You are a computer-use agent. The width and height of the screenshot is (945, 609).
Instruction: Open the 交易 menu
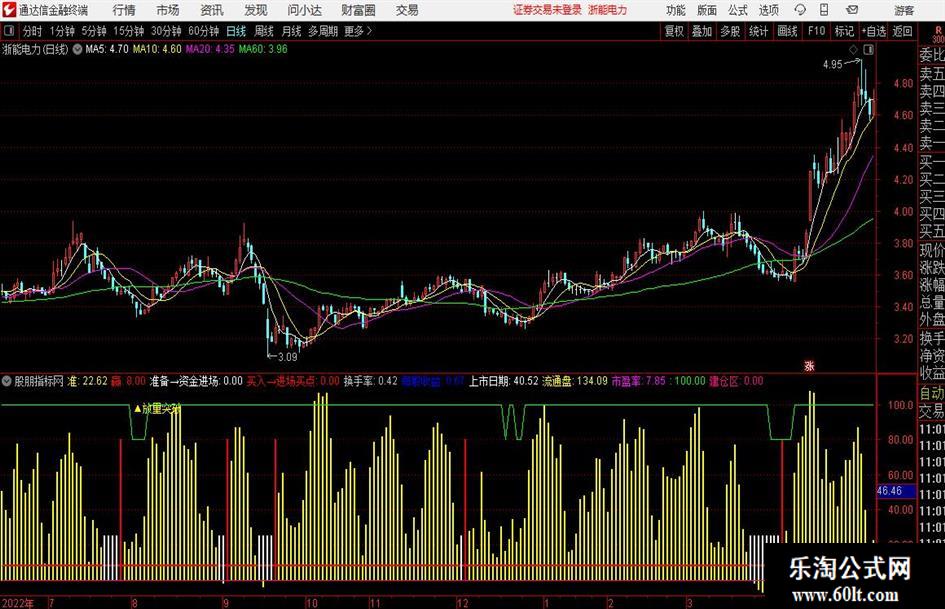coord(407,10)
